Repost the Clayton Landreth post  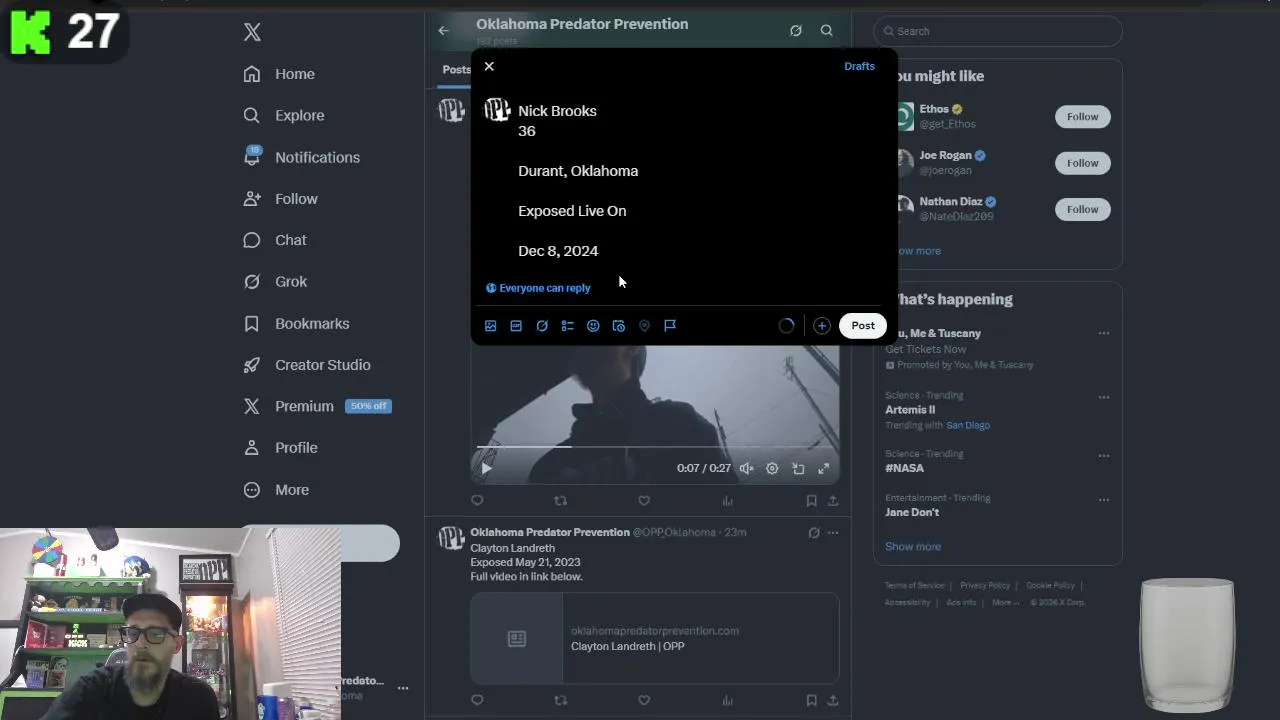pos(560,700)
